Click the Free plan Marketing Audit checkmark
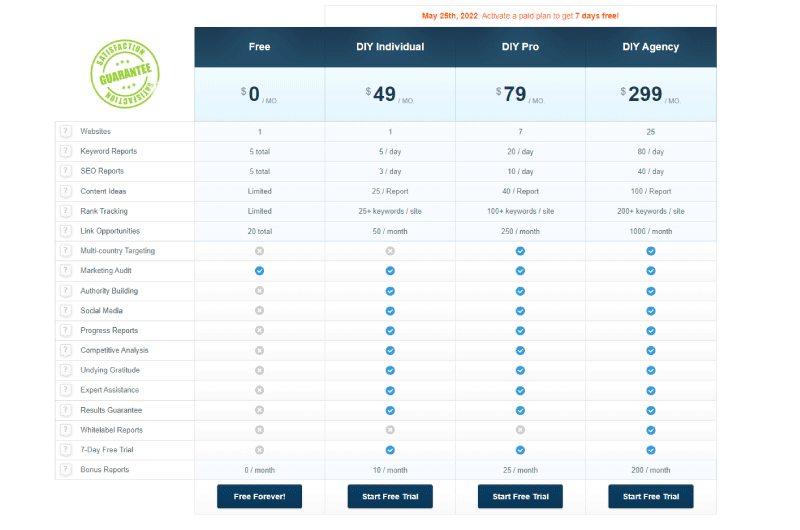Screen dimensions: 800x530 coord(260,271)
